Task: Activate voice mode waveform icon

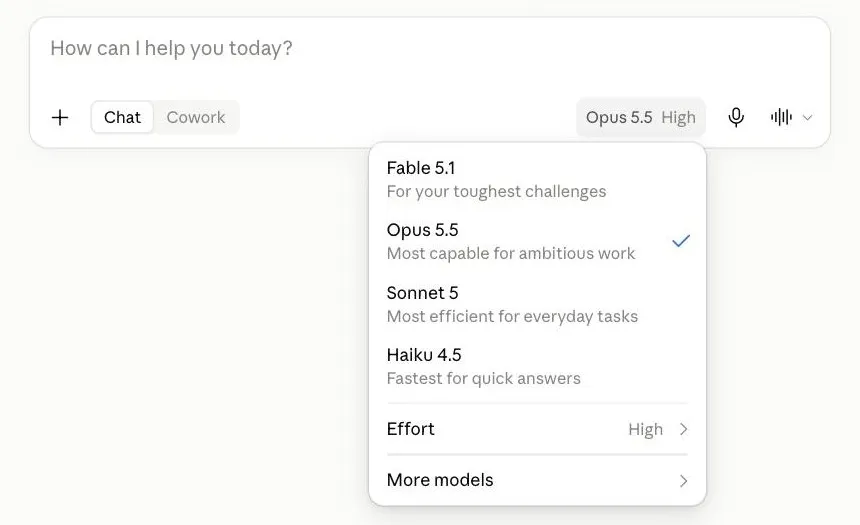Action: 781,117
